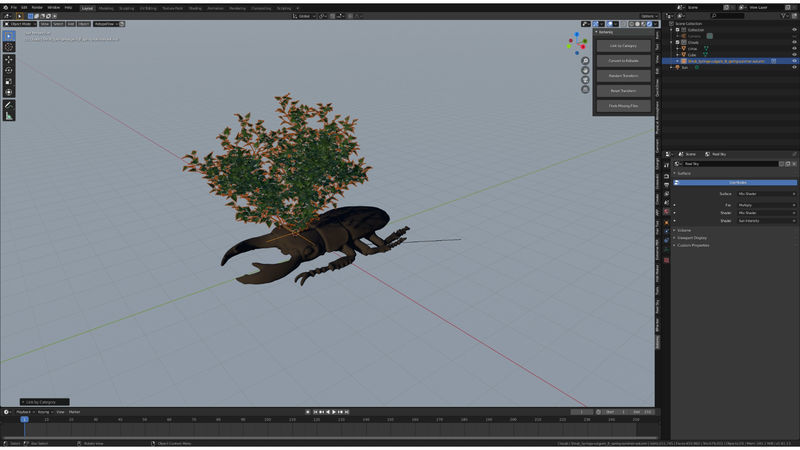
Task: Toggle visibility eye of Cirrus object
Action: coord(794,48)
